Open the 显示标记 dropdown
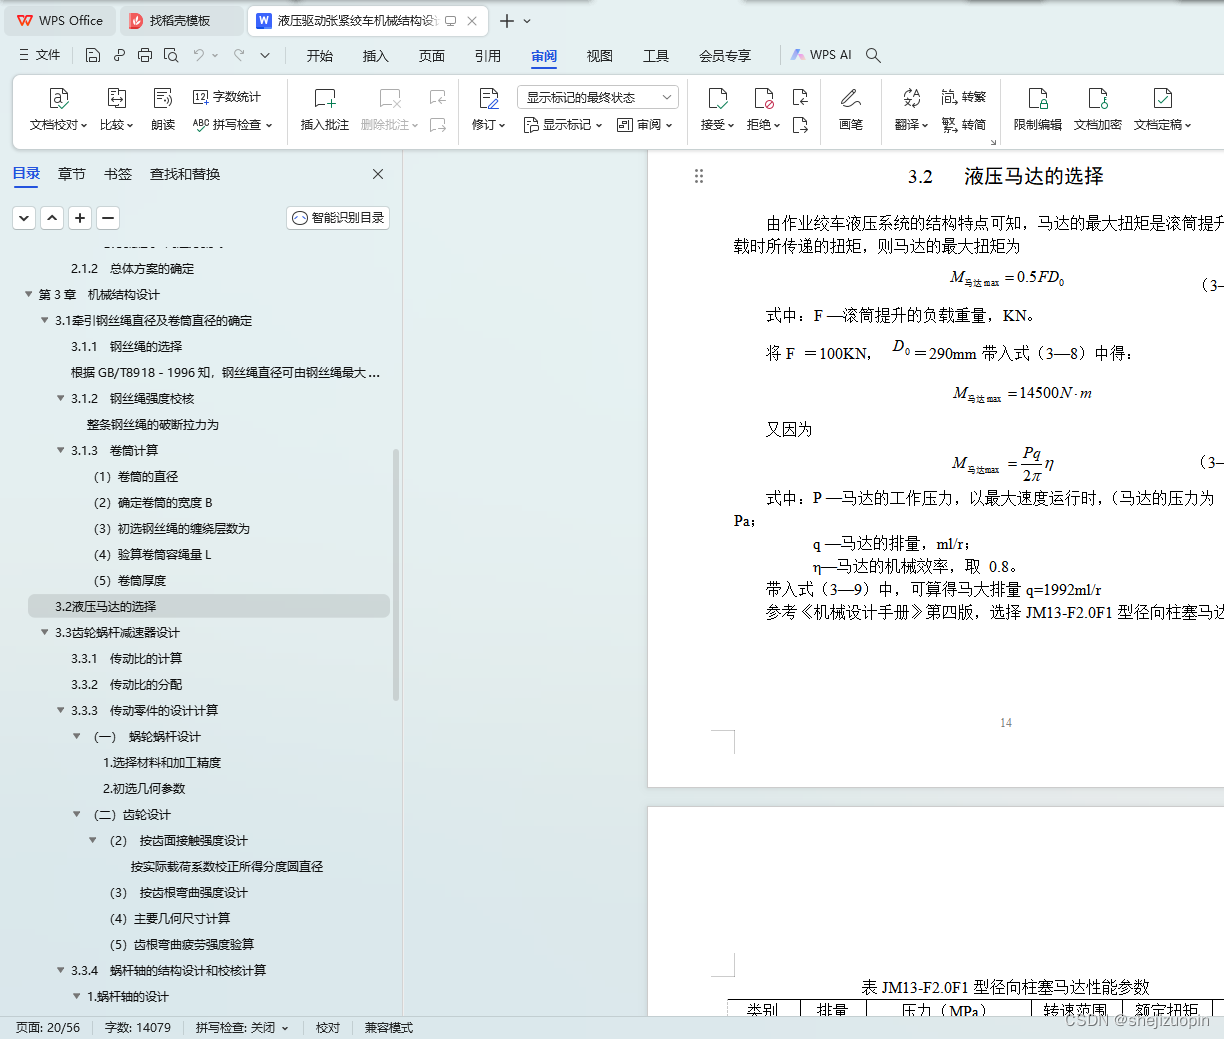The height and width of the screenshot is (1039, 1224). pos(563,125)
